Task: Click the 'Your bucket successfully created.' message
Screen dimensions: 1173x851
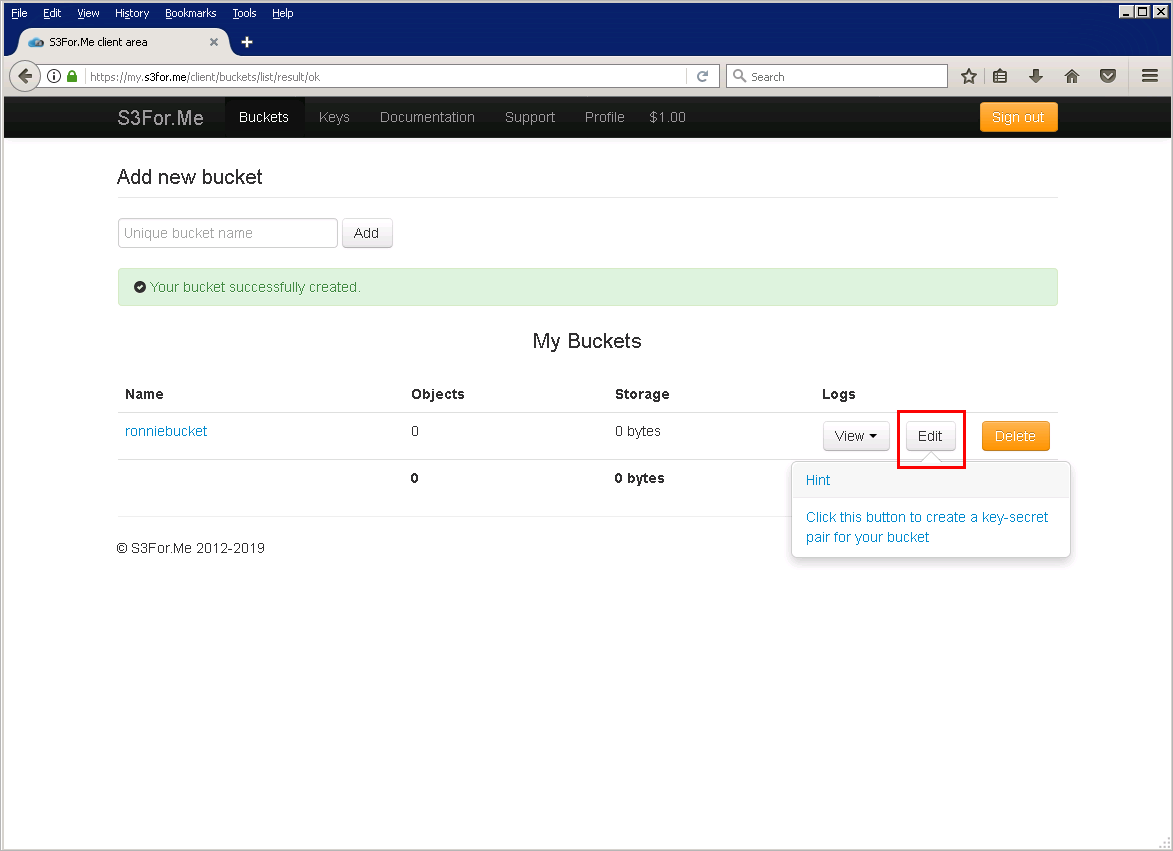Action: (x=255, y=287)
